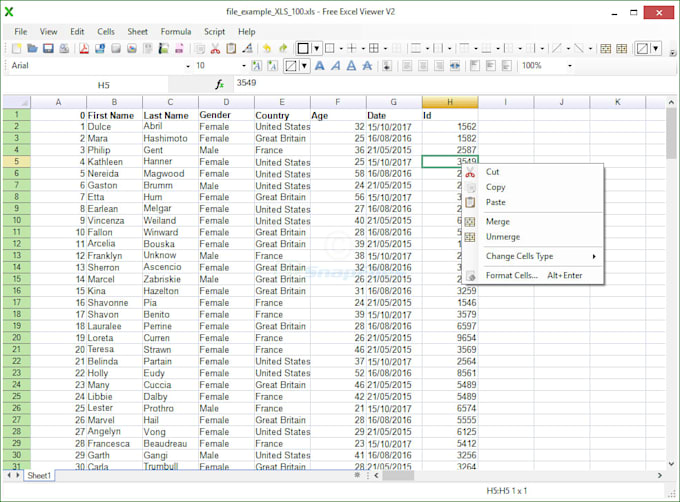Open the font name dropdown Arial

coord(188,66)
